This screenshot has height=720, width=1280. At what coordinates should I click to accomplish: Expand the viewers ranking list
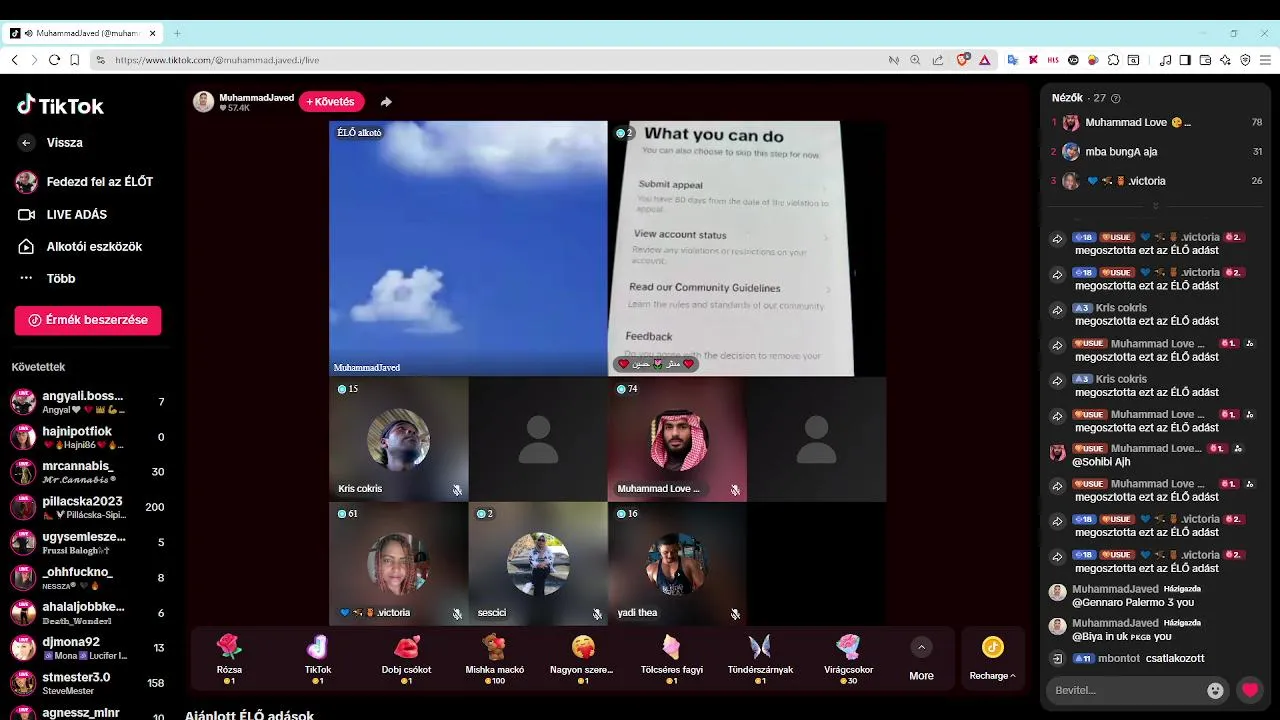point(1156,206)
